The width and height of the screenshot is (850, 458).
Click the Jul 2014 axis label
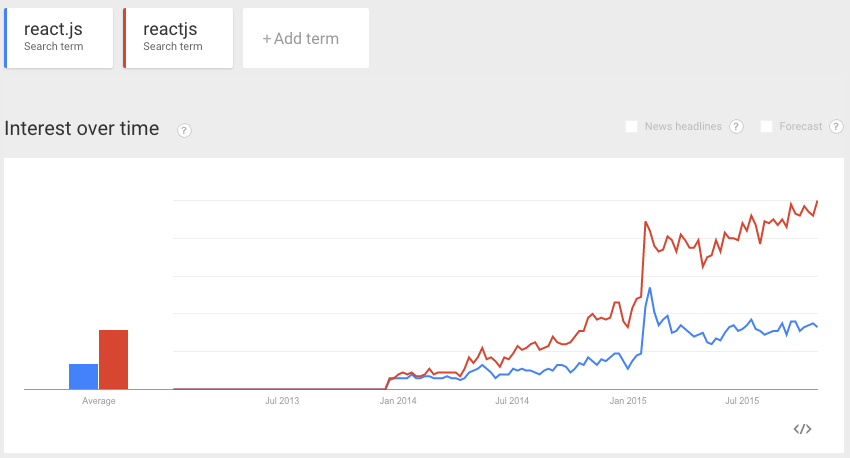(512, 401)
